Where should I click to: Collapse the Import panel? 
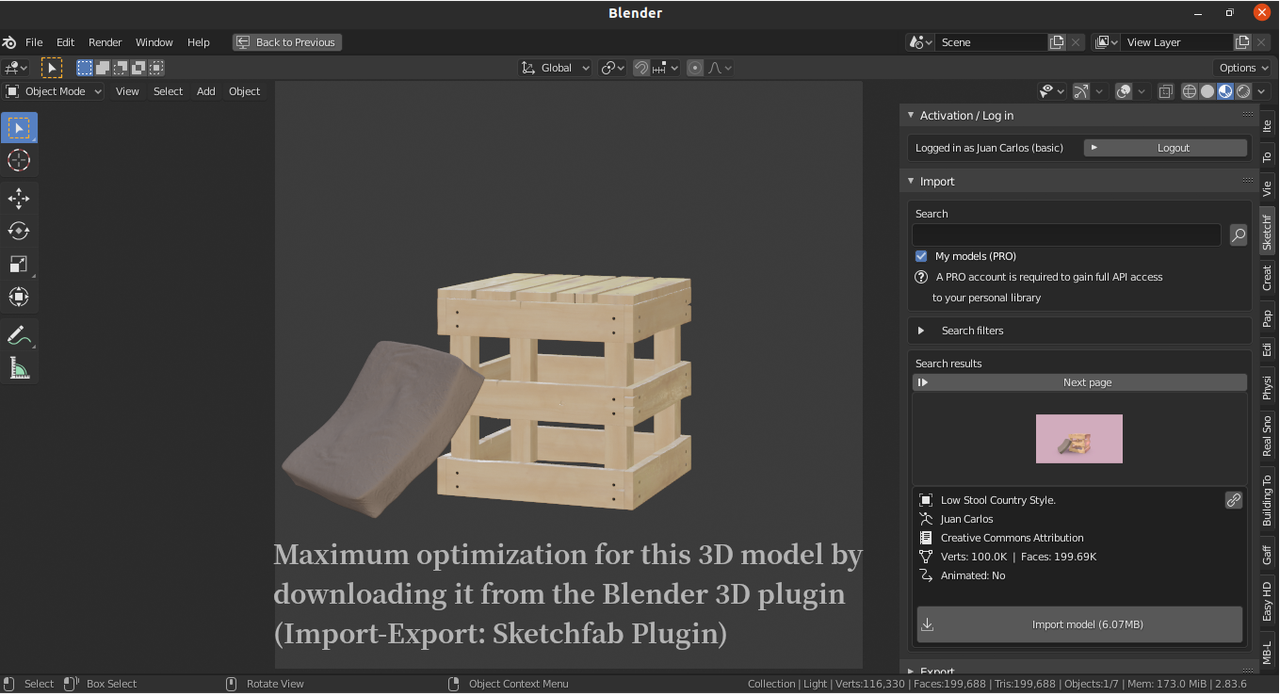point(911,181)
